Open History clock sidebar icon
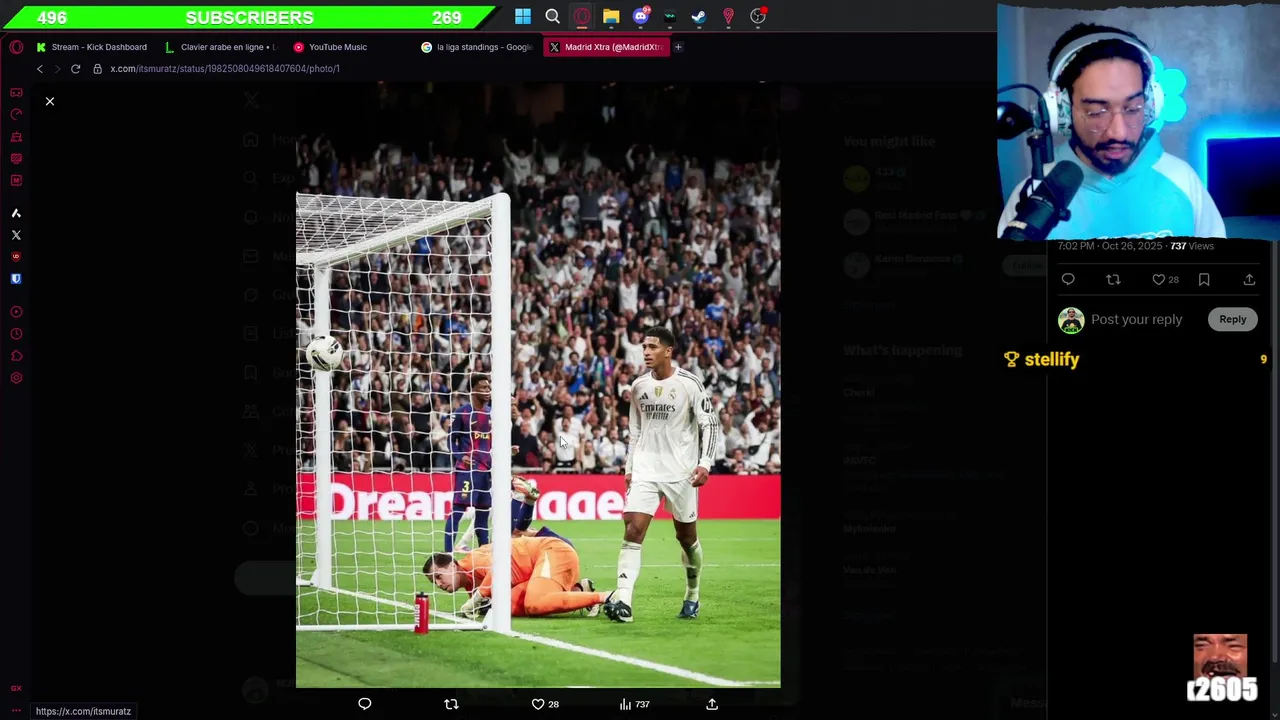 pos(16,334)
